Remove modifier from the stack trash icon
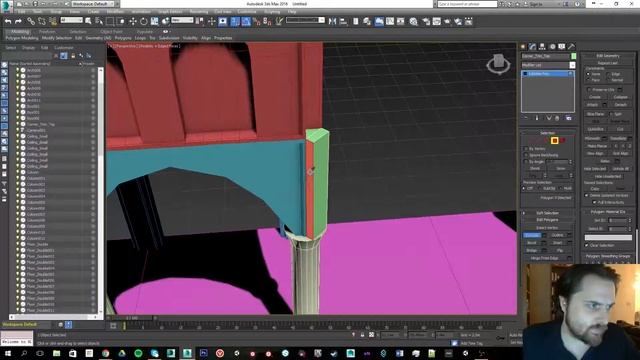 tap(557, 118)
